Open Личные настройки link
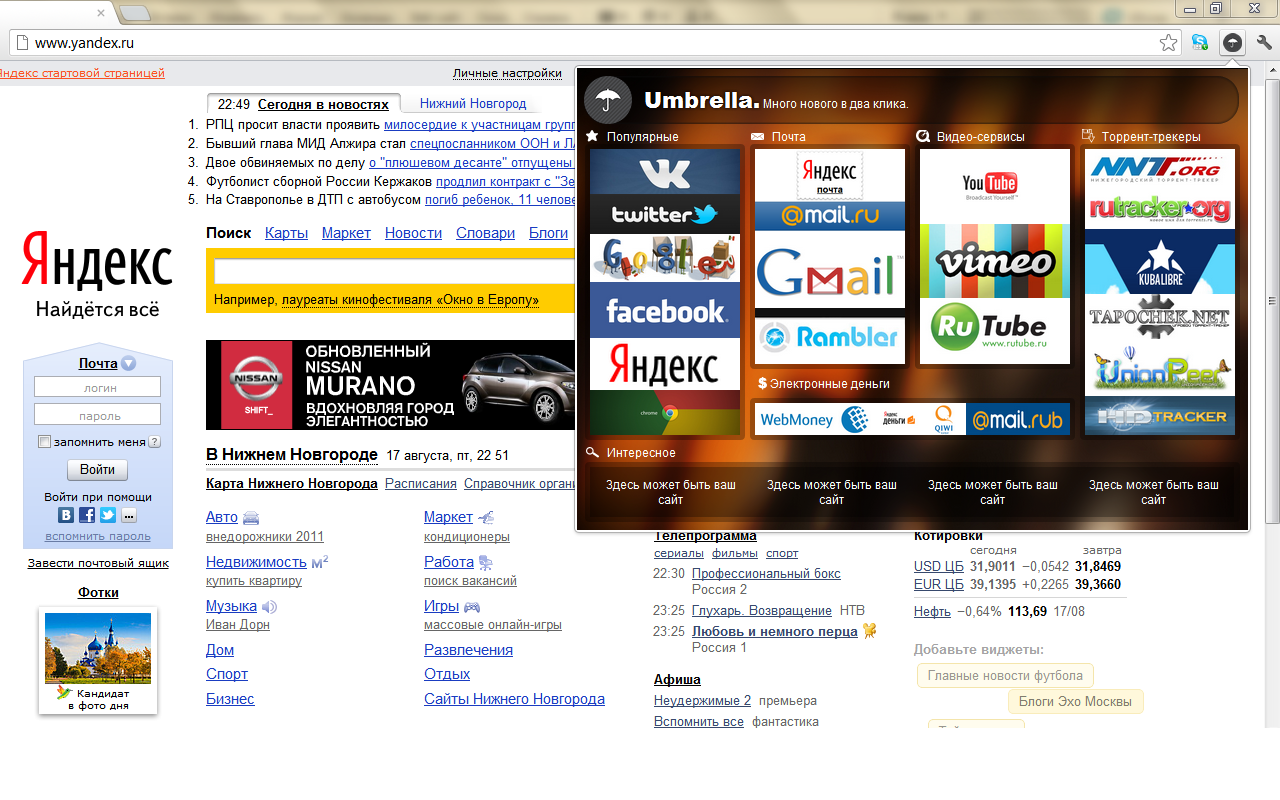Screen dimensions: 1280x800 [507, 73]
